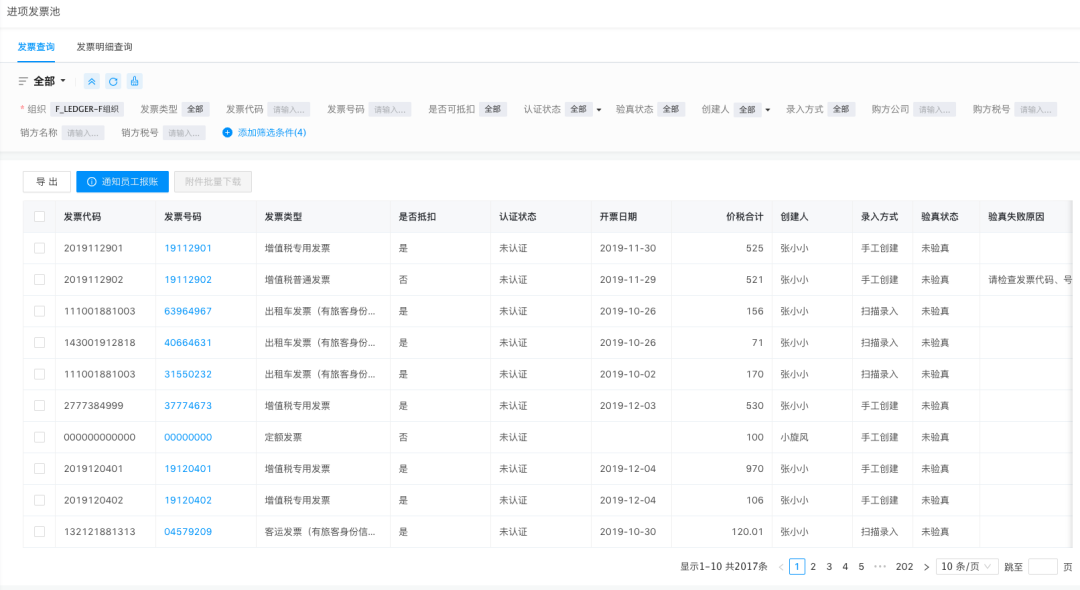This screenshot has width=1080, height=590.
Task: Switch to the 发票明细查询 tab
Action: 104,47
